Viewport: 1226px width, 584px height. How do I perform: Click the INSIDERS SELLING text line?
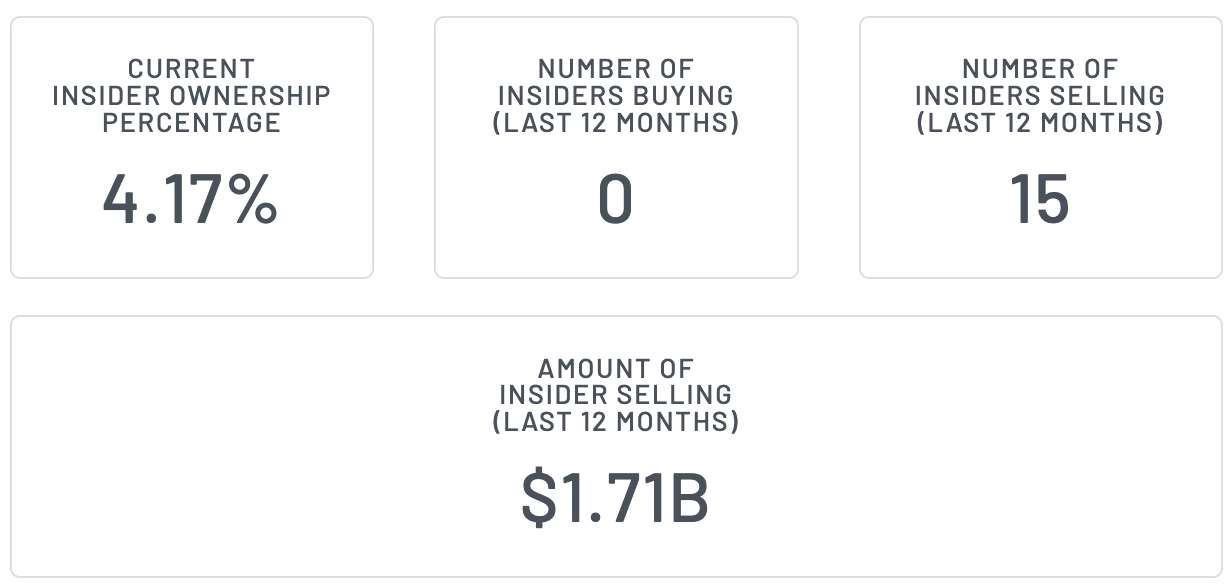point(1039,96)
